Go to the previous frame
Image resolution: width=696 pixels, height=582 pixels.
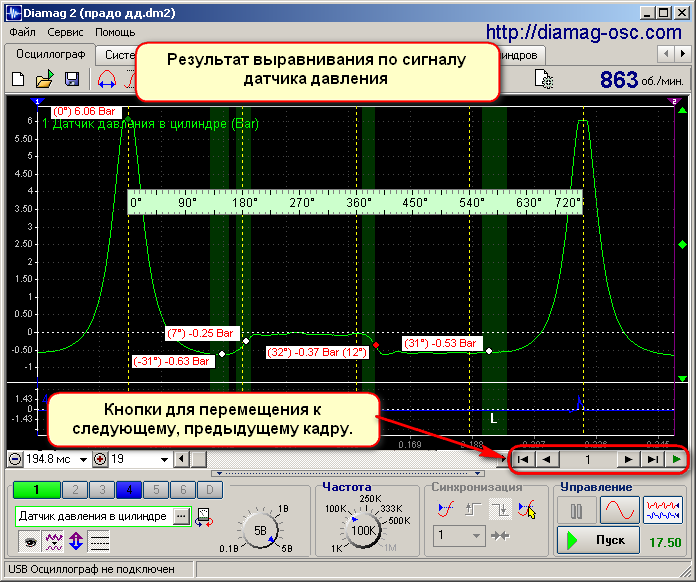tap(546, 459)
